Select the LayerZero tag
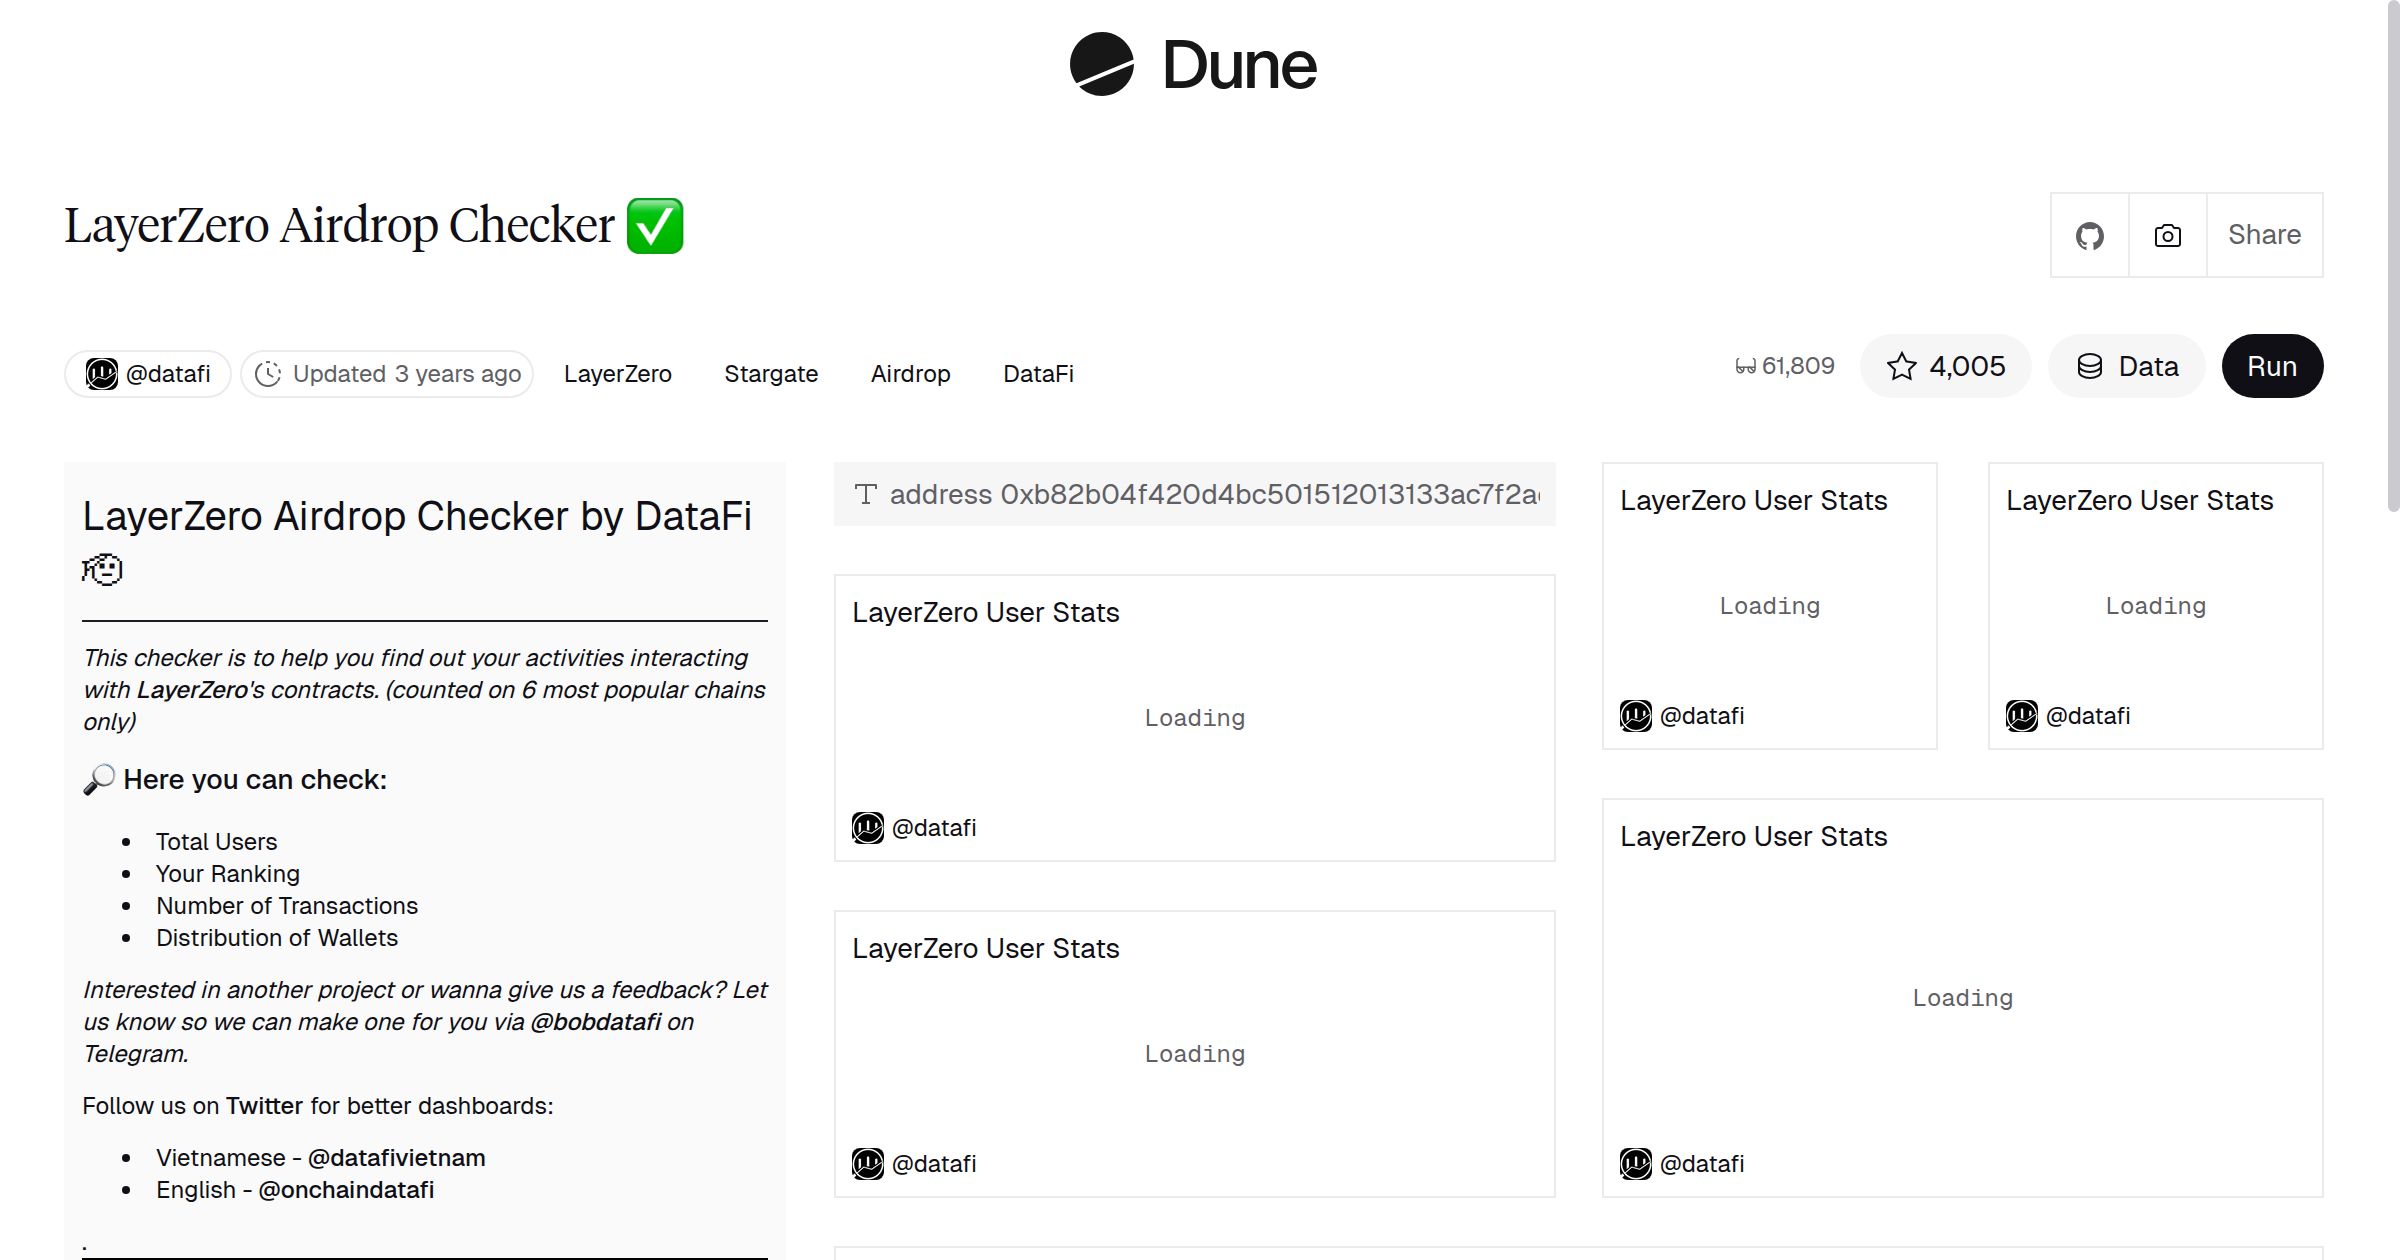Screen dimensions: 2400x1260 618,373
